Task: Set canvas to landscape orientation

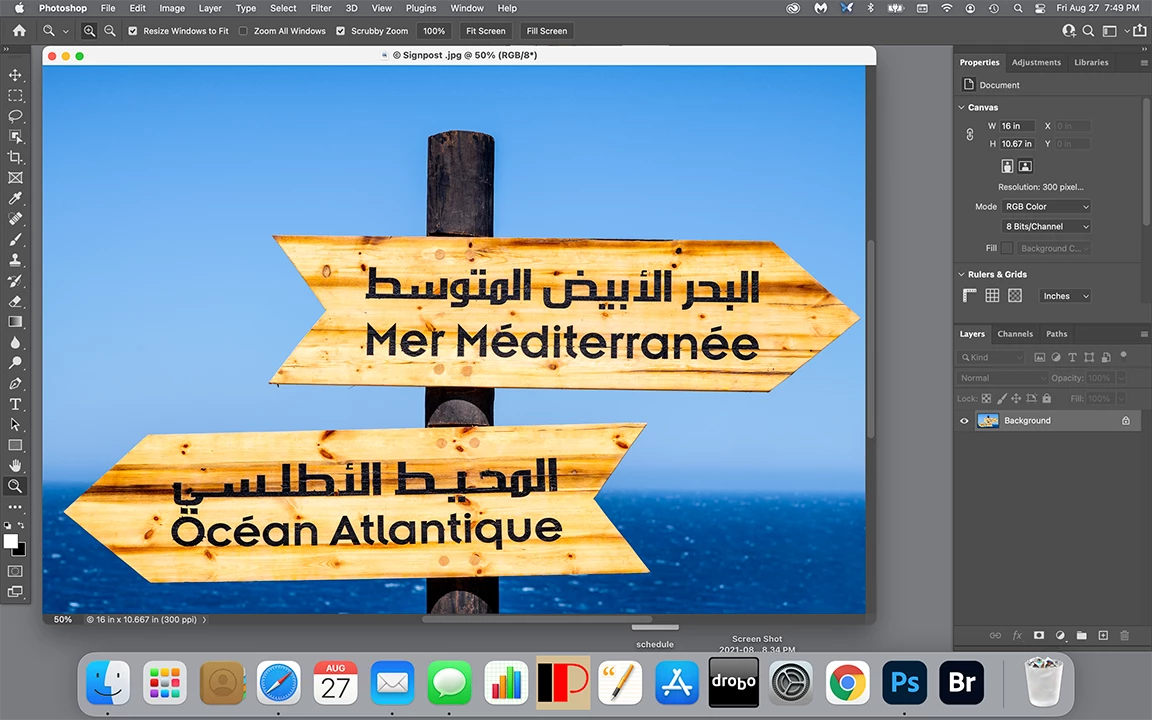Action: pyautogui.click(x=1026, y=166)
